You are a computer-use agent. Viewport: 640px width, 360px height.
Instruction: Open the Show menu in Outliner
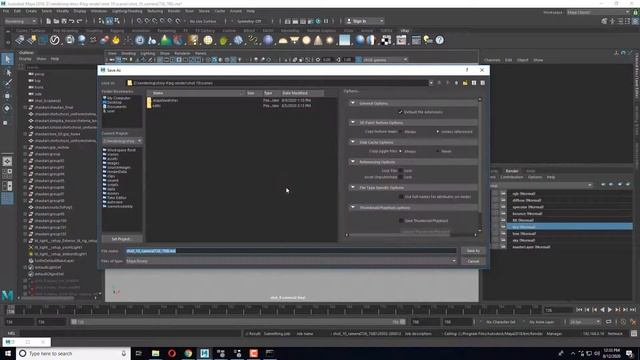click(x=41, y=59)
